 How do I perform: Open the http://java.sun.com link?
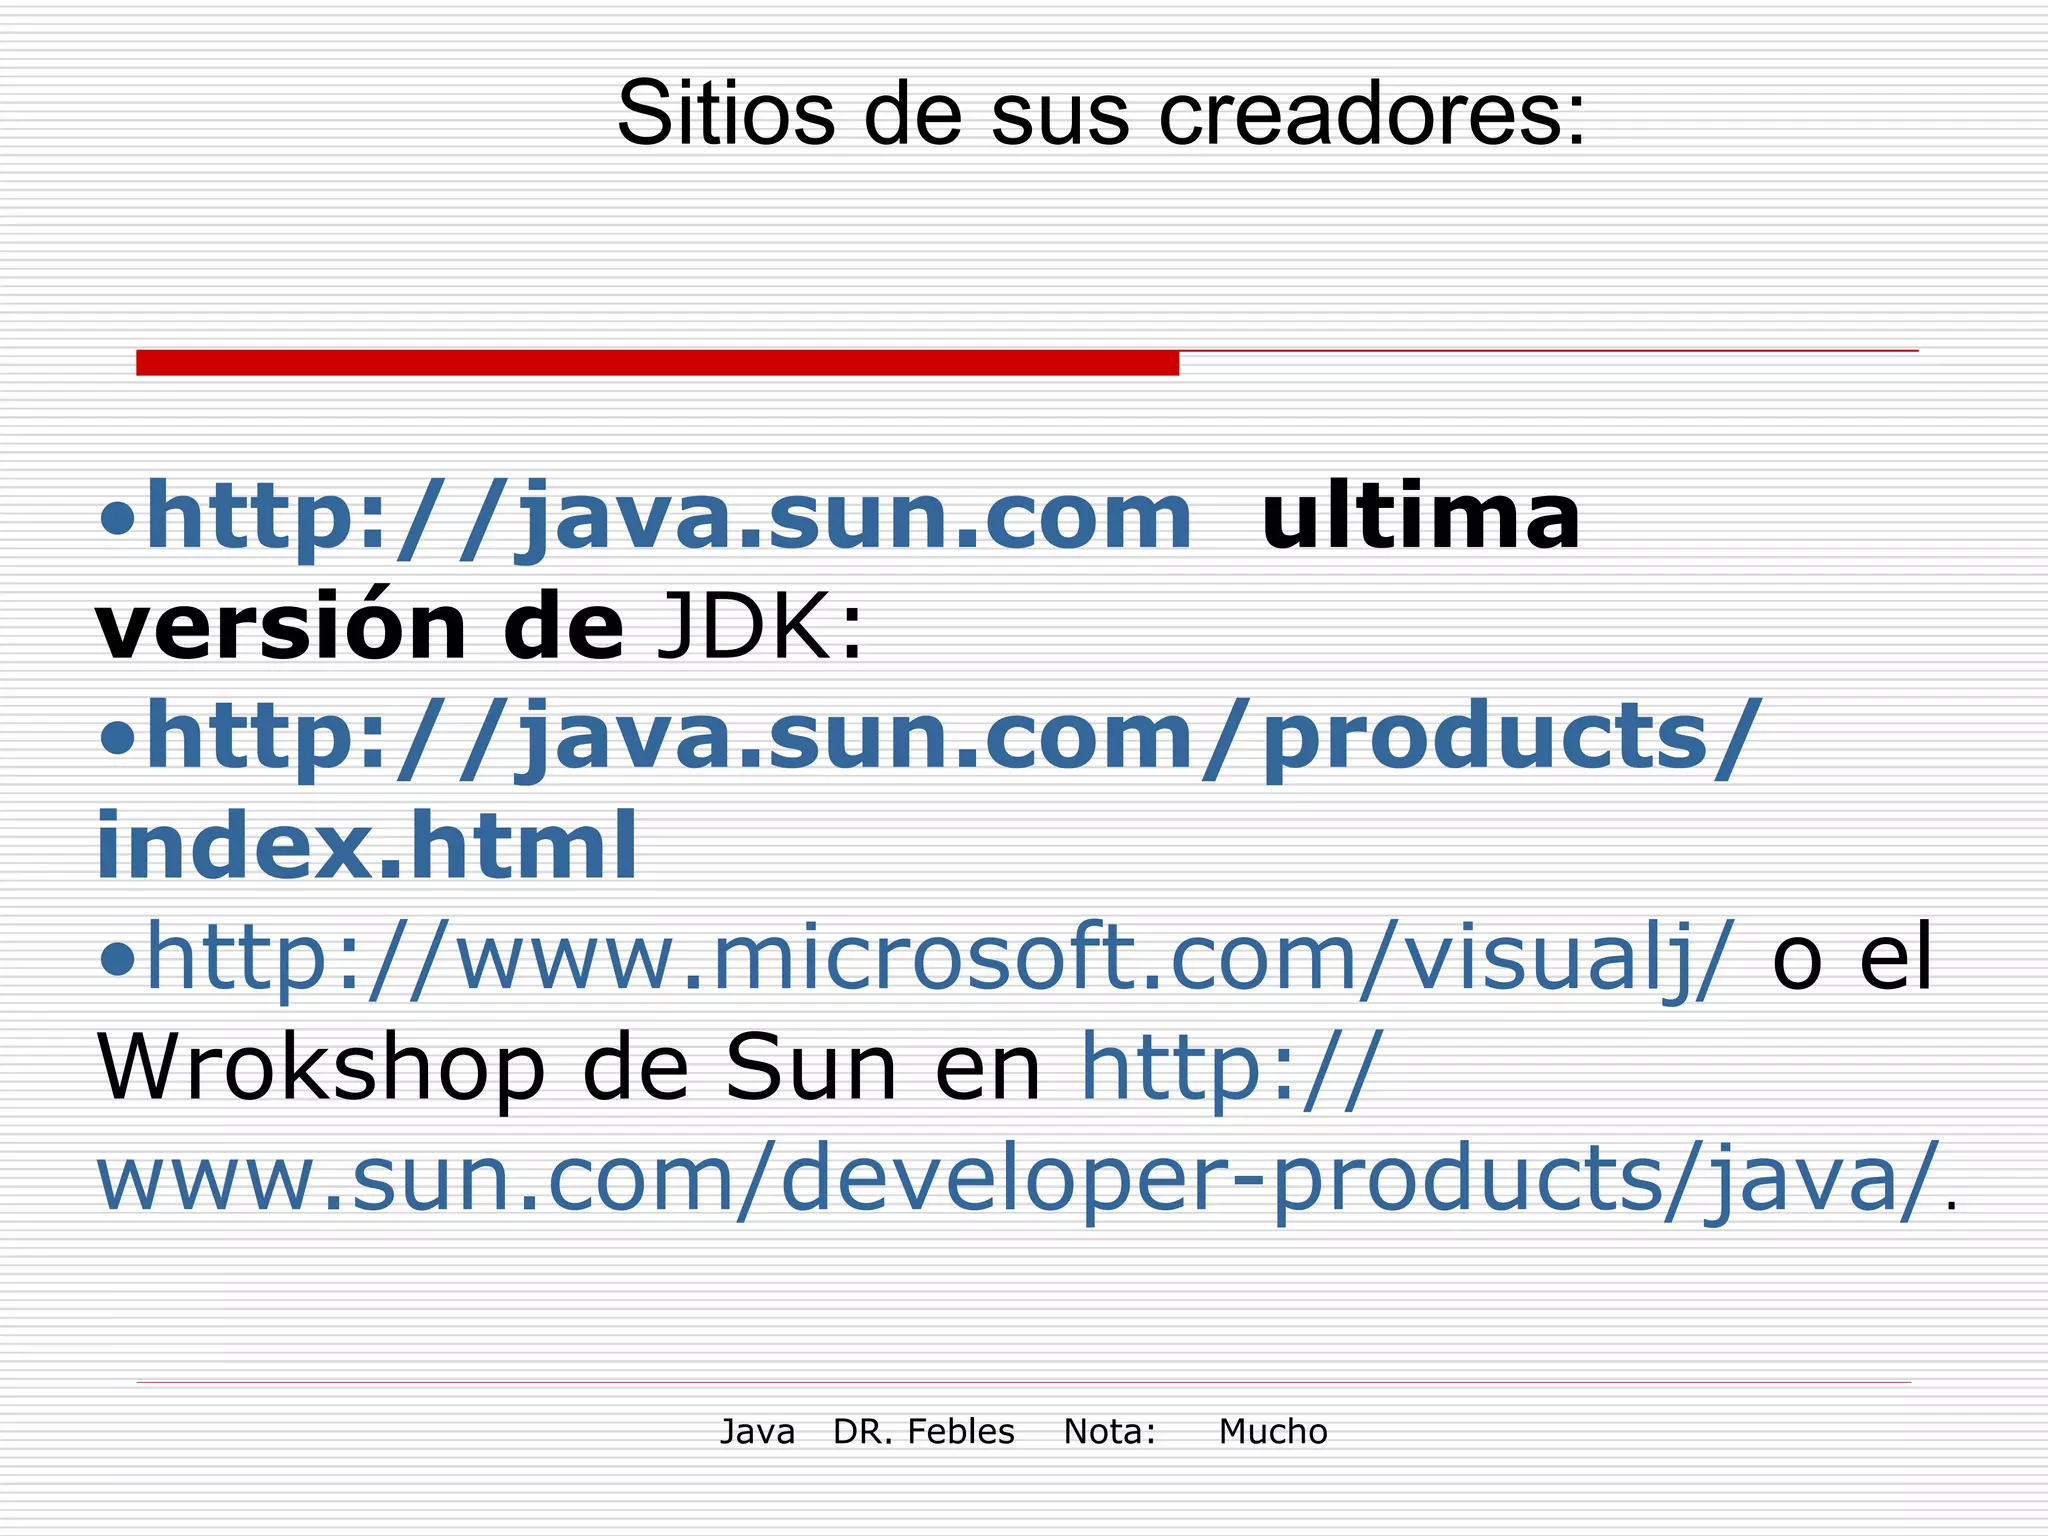[669, 518]
